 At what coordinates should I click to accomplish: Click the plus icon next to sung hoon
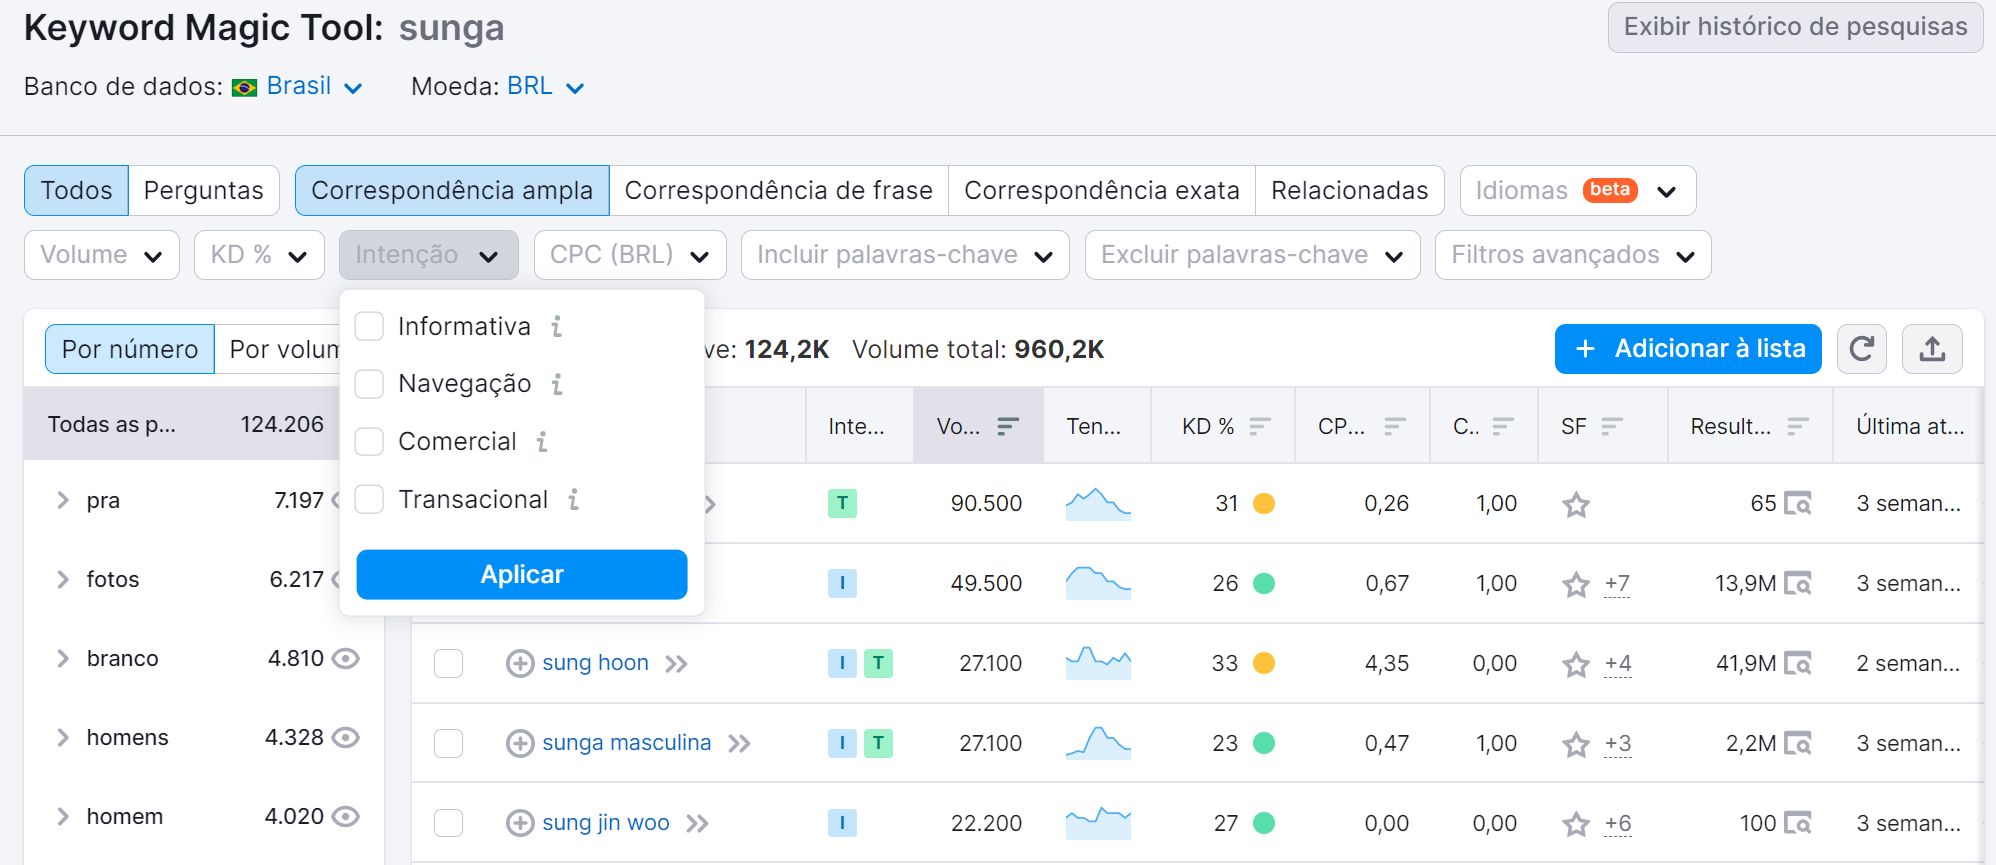(x=520, y=663)
